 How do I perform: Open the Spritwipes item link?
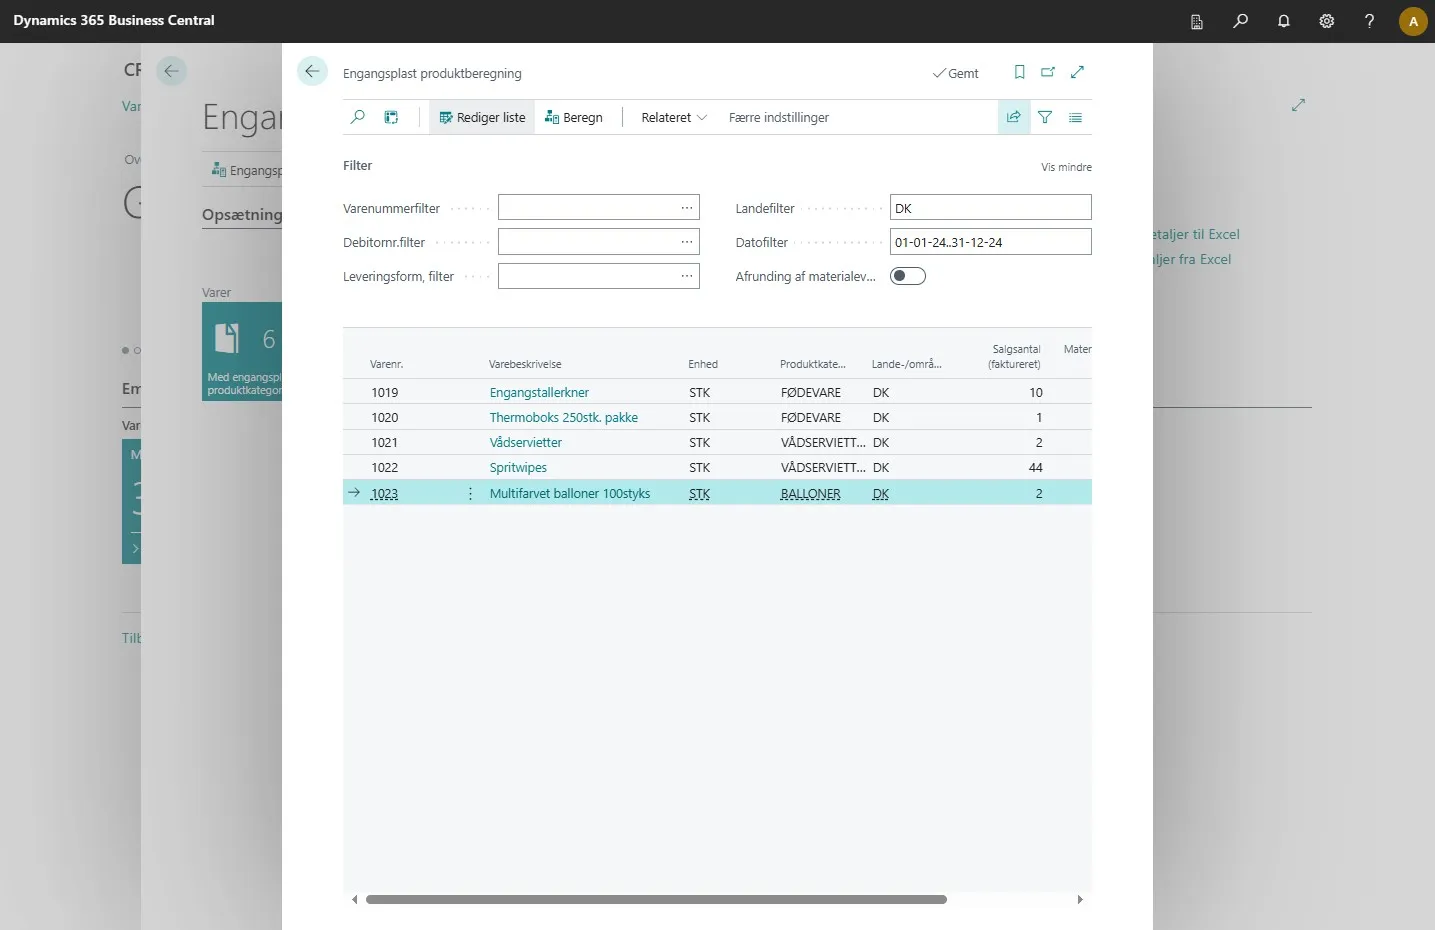click(x=518, y=467)
